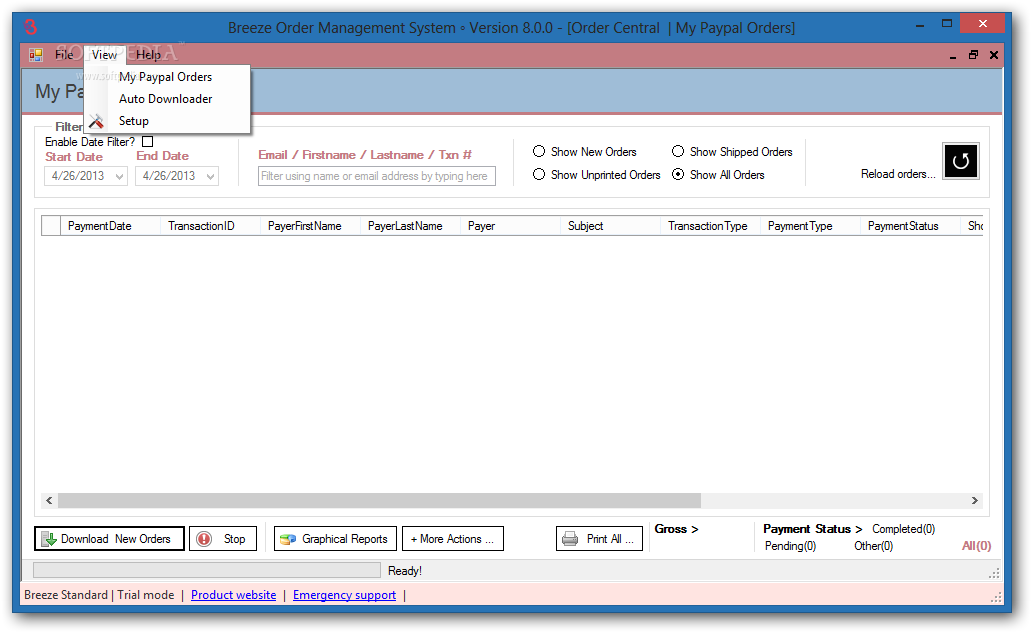Sort by Subject column header
1032x633 pixels.
(x=610, y=226)
